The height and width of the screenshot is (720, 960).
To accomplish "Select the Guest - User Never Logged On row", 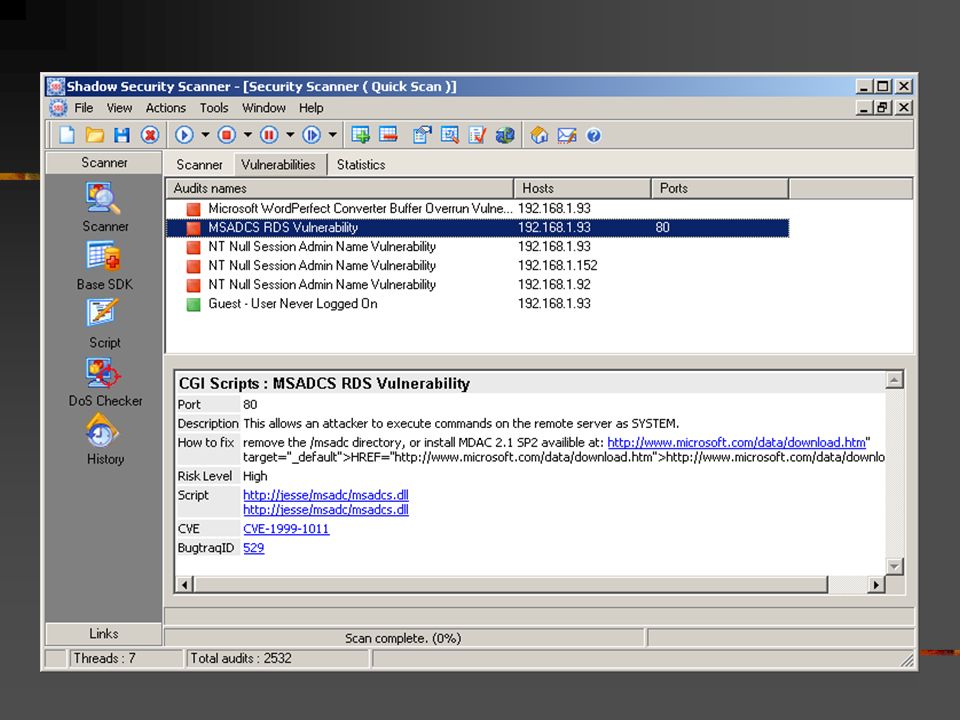I will tap(478, 304).
